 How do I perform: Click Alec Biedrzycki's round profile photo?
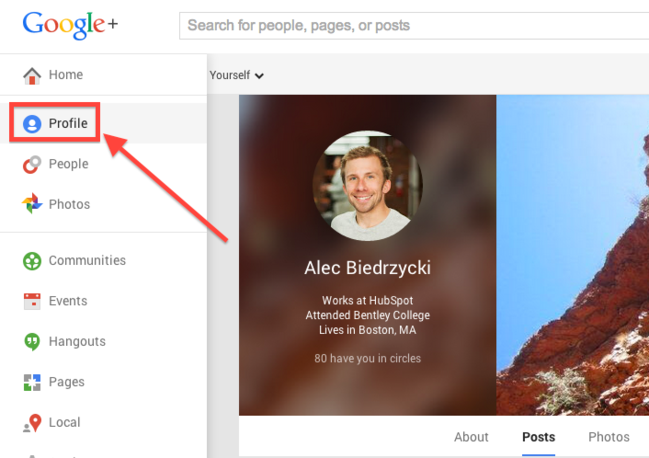(368, 186)
